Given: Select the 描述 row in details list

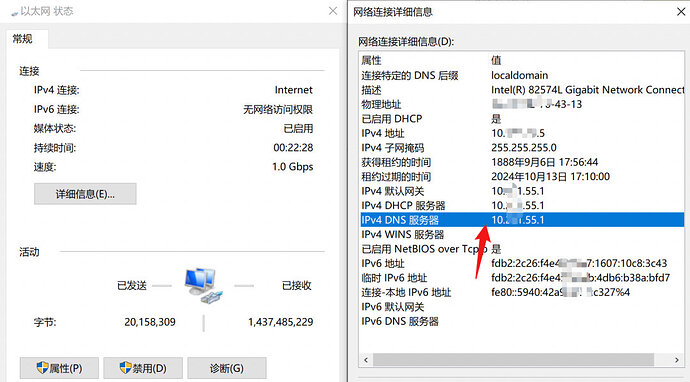Looking at the screenshot, I should point(522,90).
